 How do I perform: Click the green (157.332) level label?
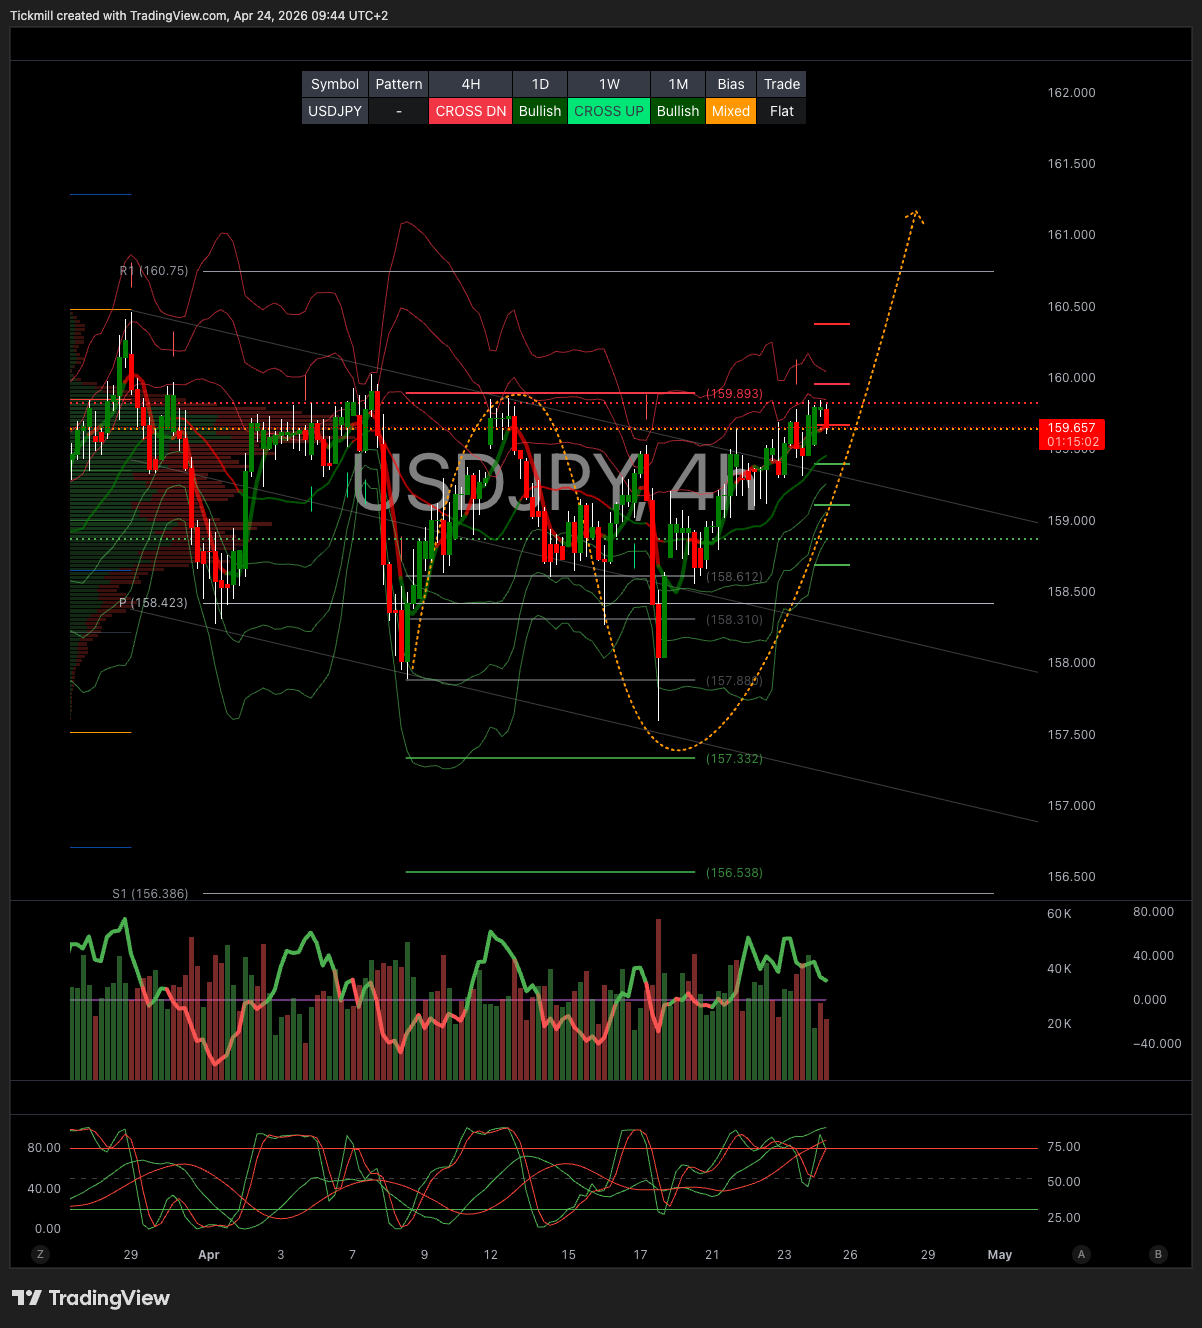click(x=734, y=759)
